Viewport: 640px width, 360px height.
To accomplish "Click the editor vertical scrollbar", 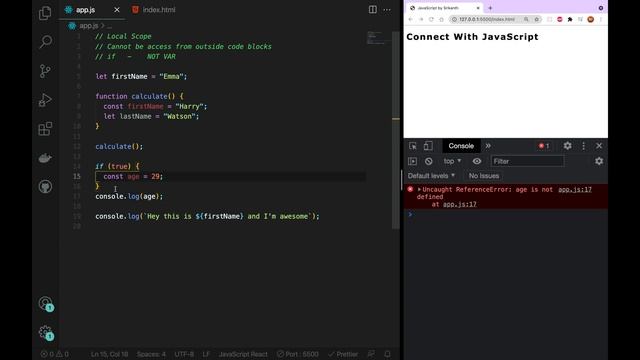I will click(396, 131).
